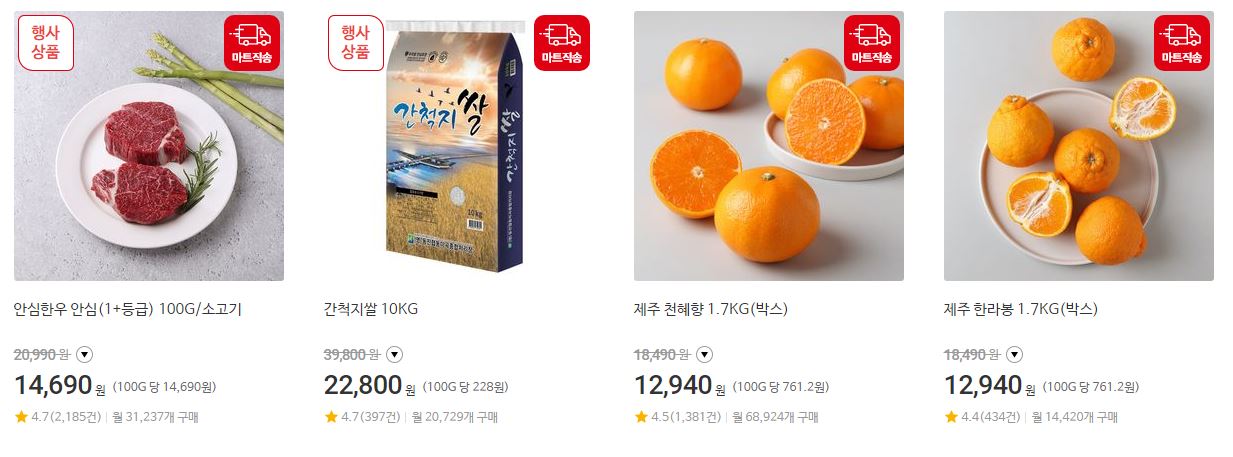Screen dimensions: 1233x457
Task: Click mart delivery truck badge on 천혜향 product
Action: coord(872,43)
